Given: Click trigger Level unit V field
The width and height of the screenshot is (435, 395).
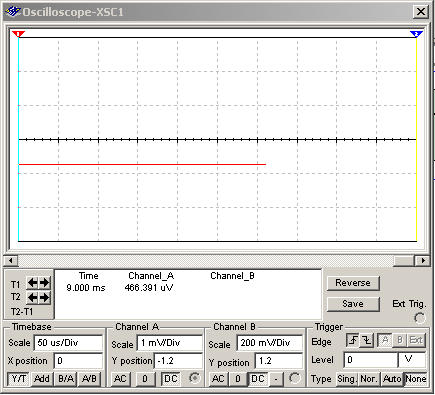Looking at the screenshot, I should (412, 360).
